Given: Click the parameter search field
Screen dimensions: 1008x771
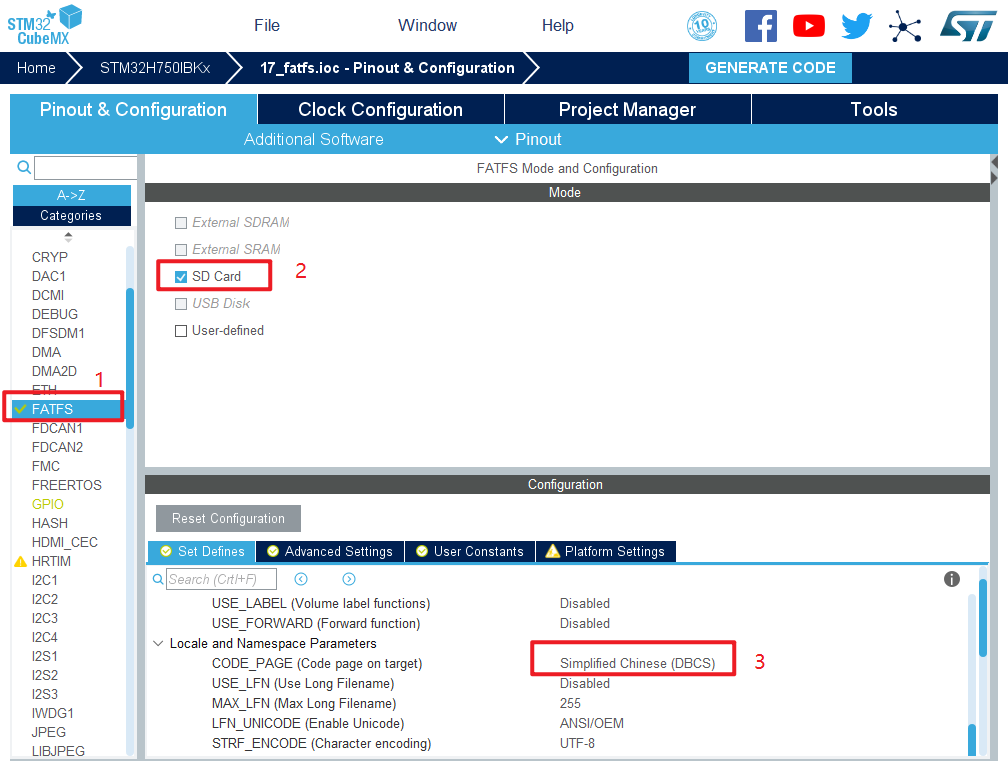Looking at the screenshot, I should tap(220, 580).
